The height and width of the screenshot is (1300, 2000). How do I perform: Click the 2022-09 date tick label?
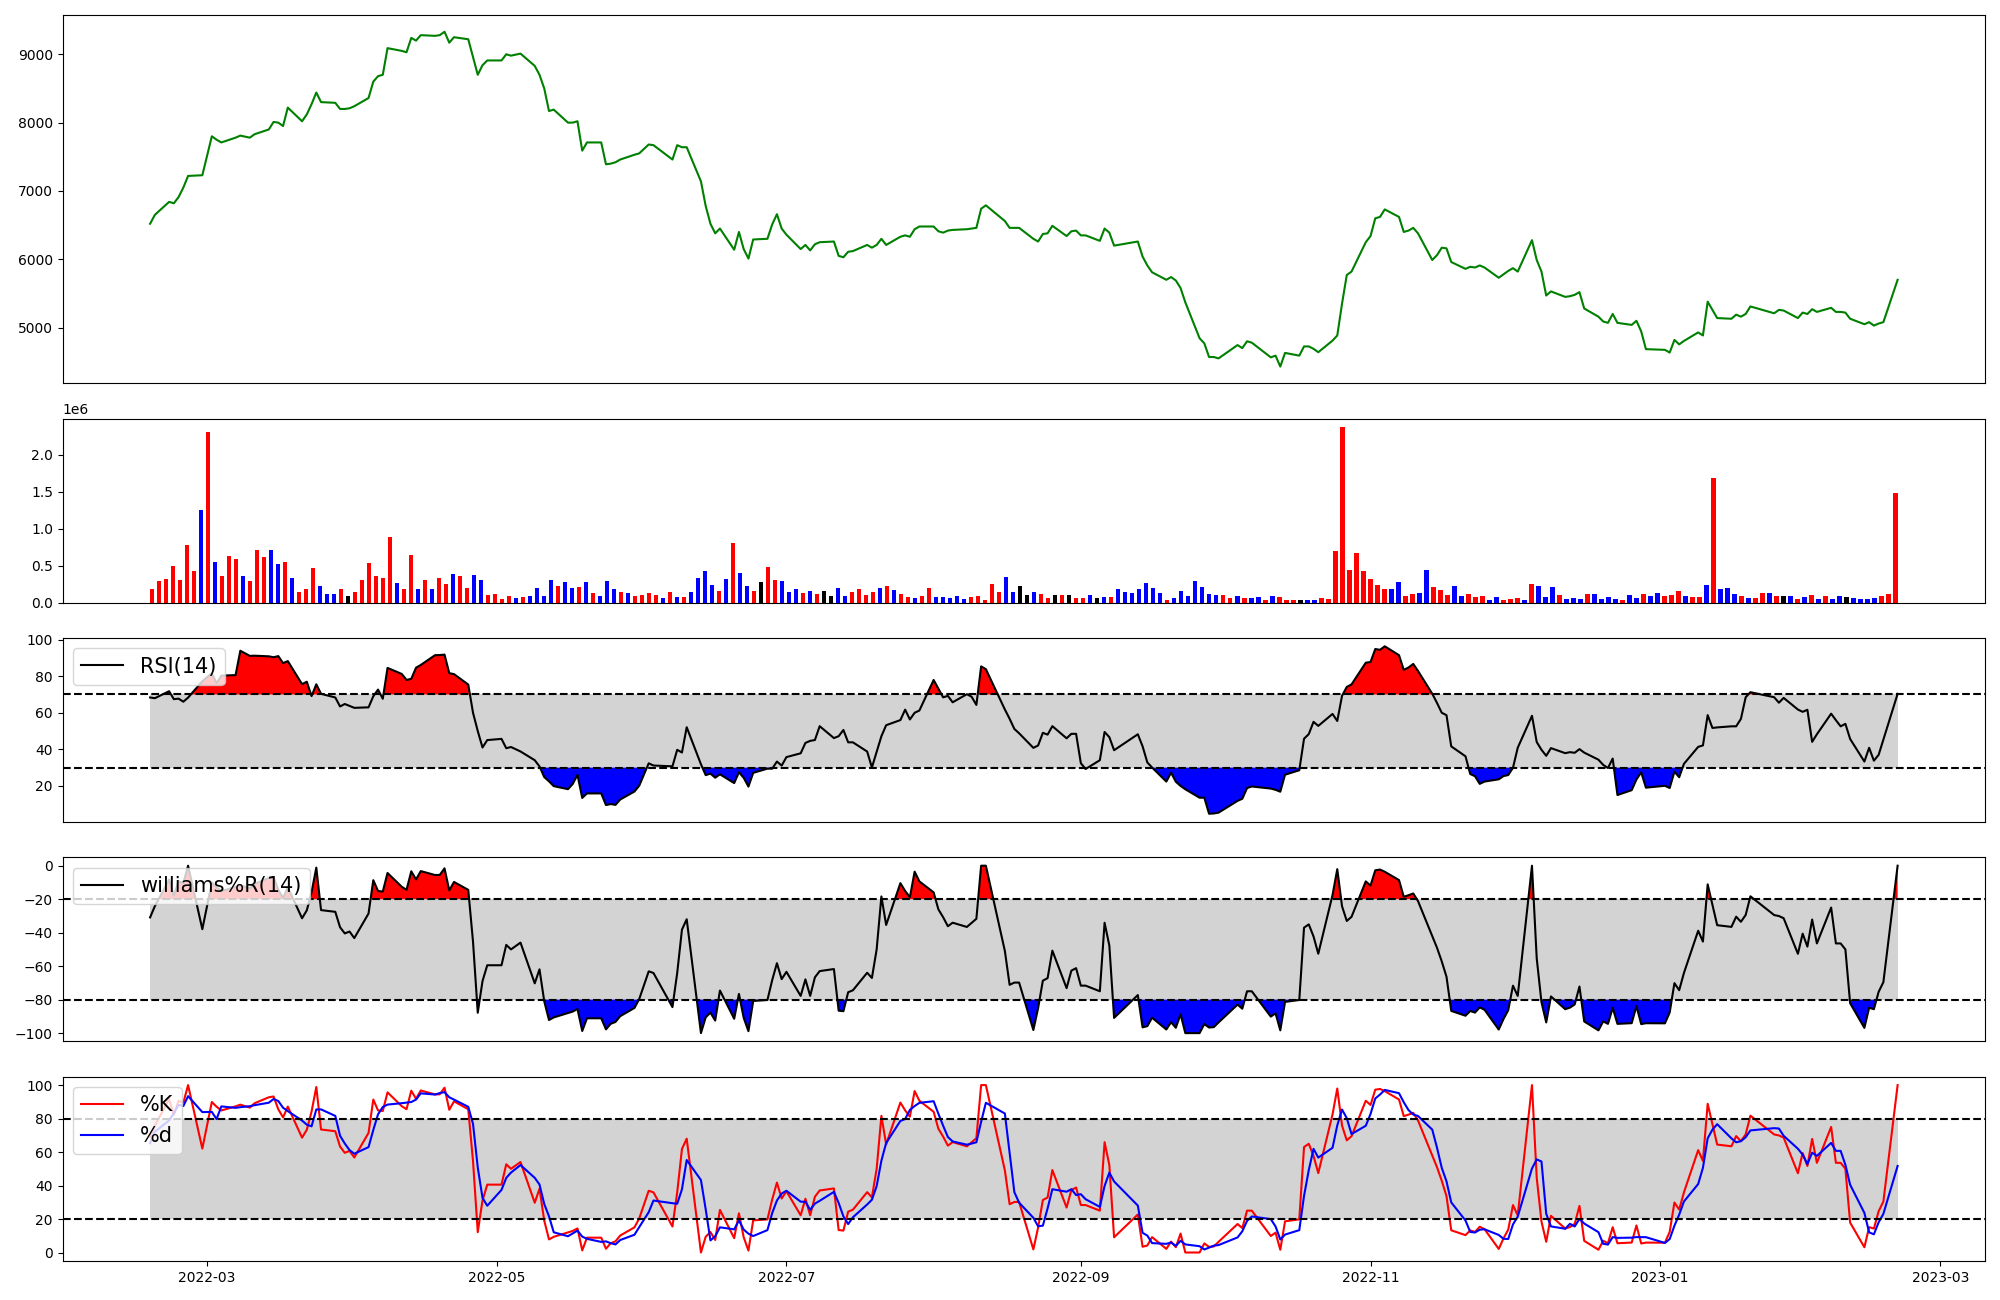1081,1277
